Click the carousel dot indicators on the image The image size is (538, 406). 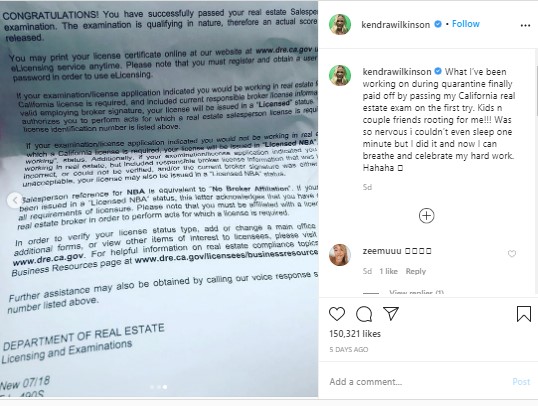click(x=159, y=387)
